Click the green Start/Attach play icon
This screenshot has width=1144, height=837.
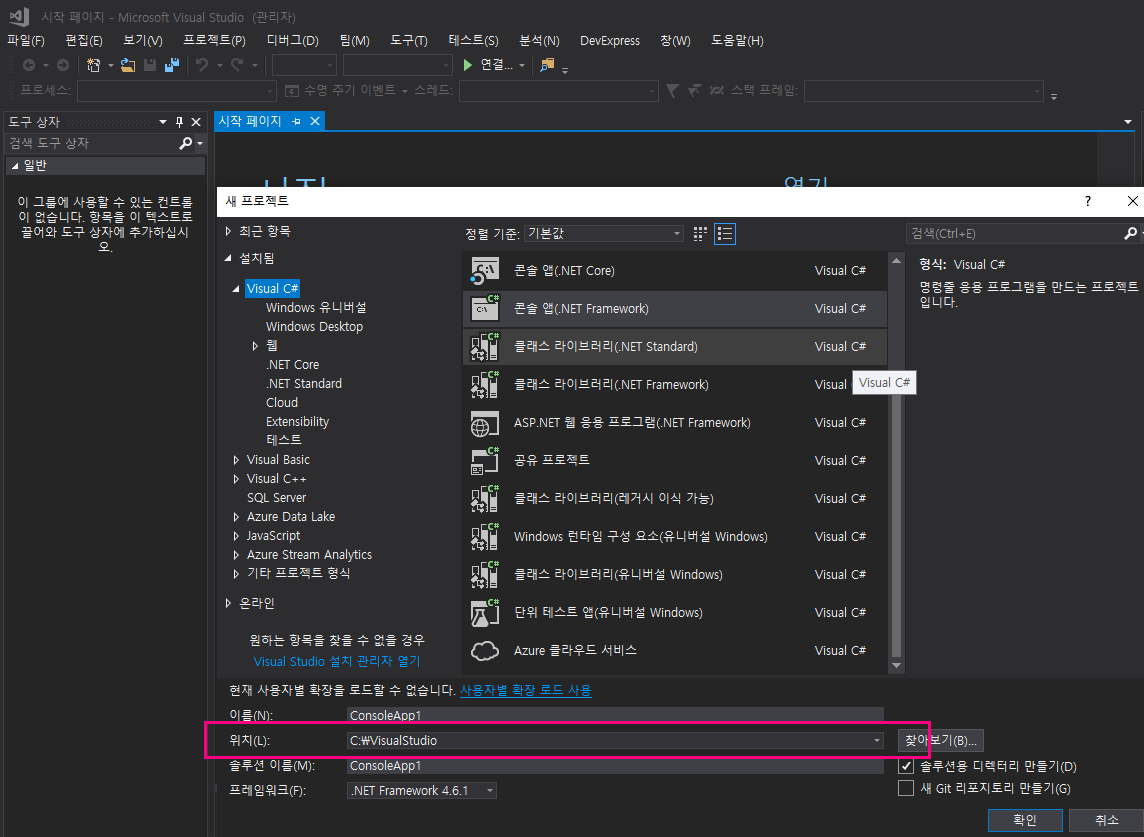[468, 66]
